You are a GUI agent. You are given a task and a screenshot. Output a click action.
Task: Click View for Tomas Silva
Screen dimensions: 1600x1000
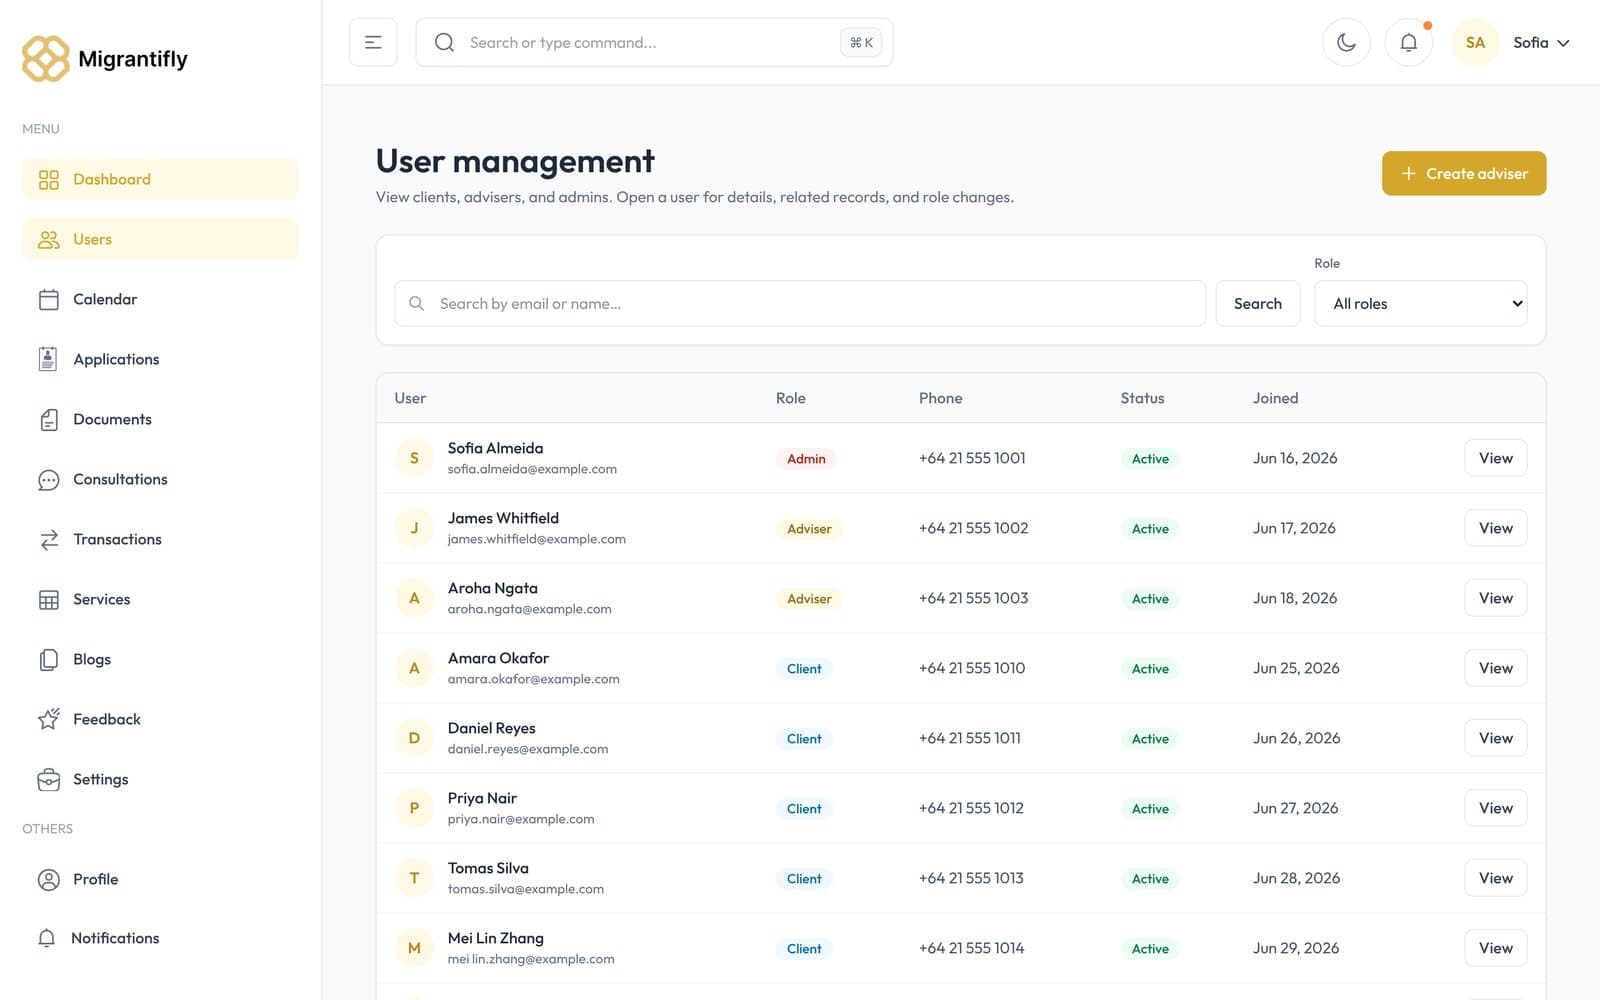point(1496,878)
